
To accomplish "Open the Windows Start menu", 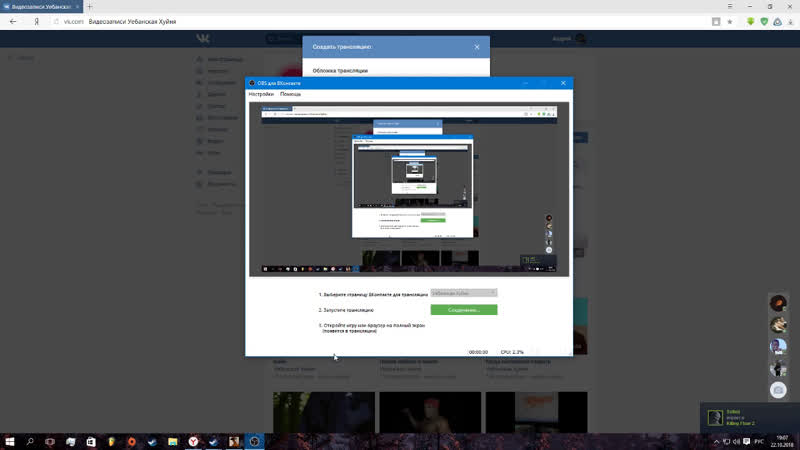I will tap(10, 442).
